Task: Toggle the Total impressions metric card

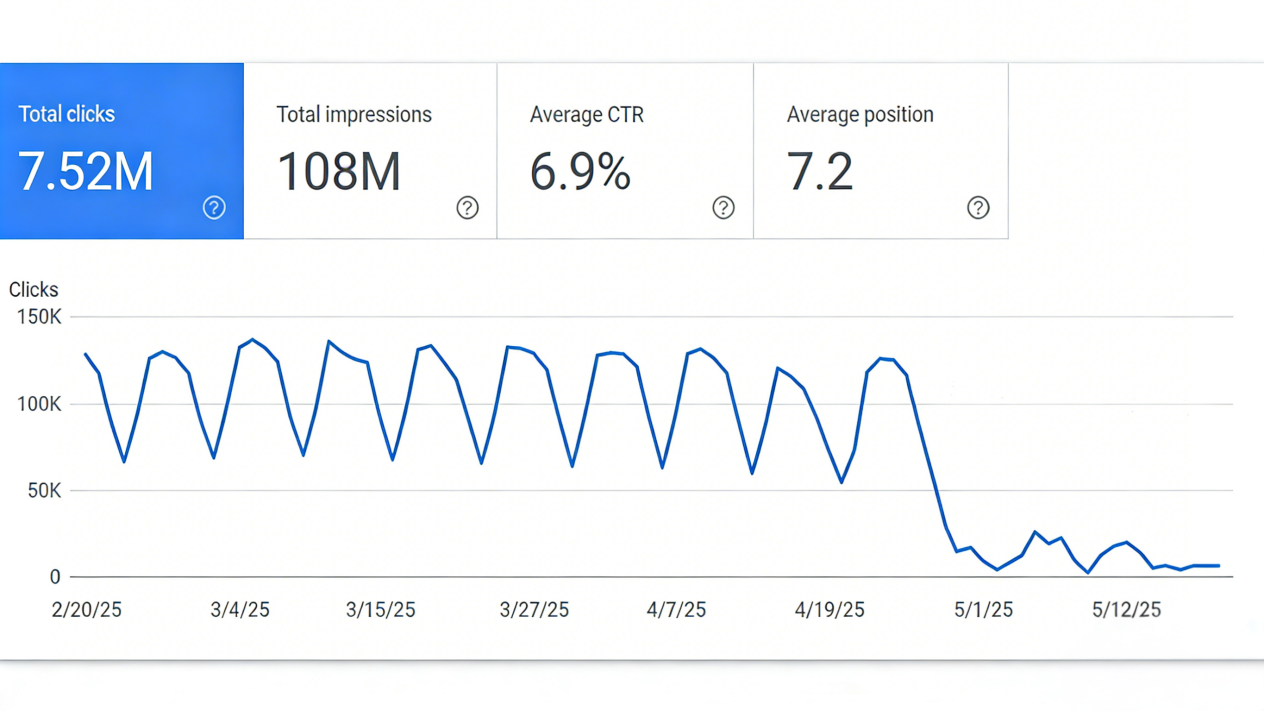Action: (x=370, y=150)
